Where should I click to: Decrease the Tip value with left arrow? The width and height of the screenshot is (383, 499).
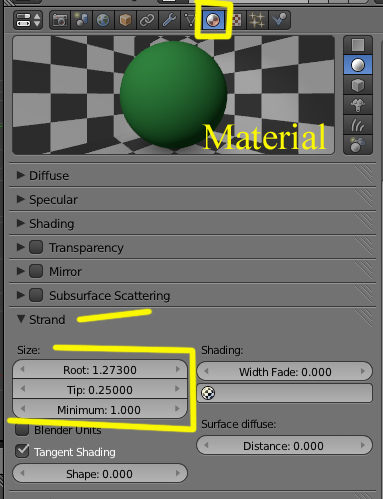pyautogui.click(x=22, y=389)
